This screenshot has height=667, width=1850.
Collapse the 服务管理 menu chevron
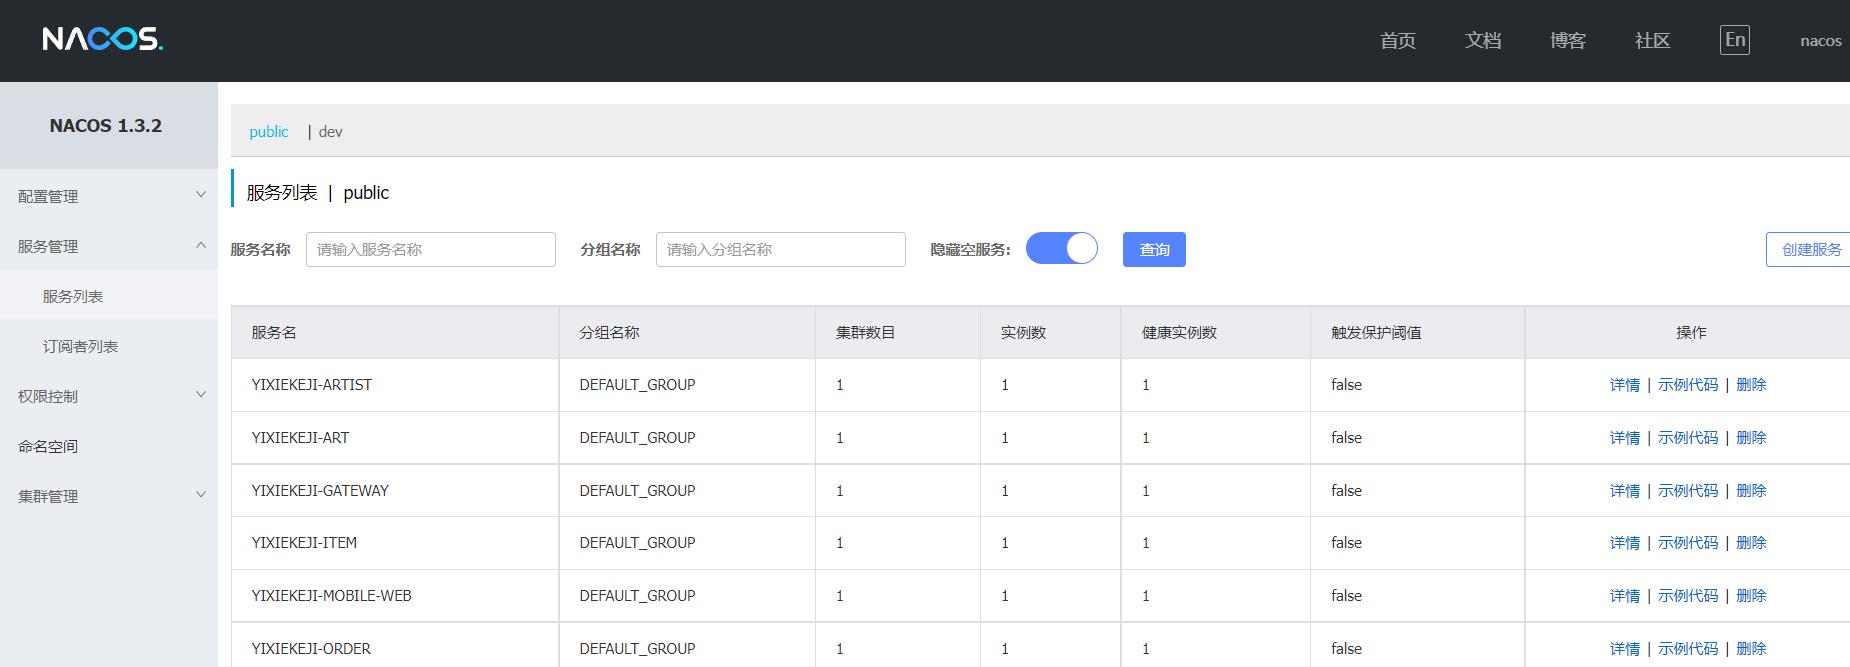tap(200, 245)
